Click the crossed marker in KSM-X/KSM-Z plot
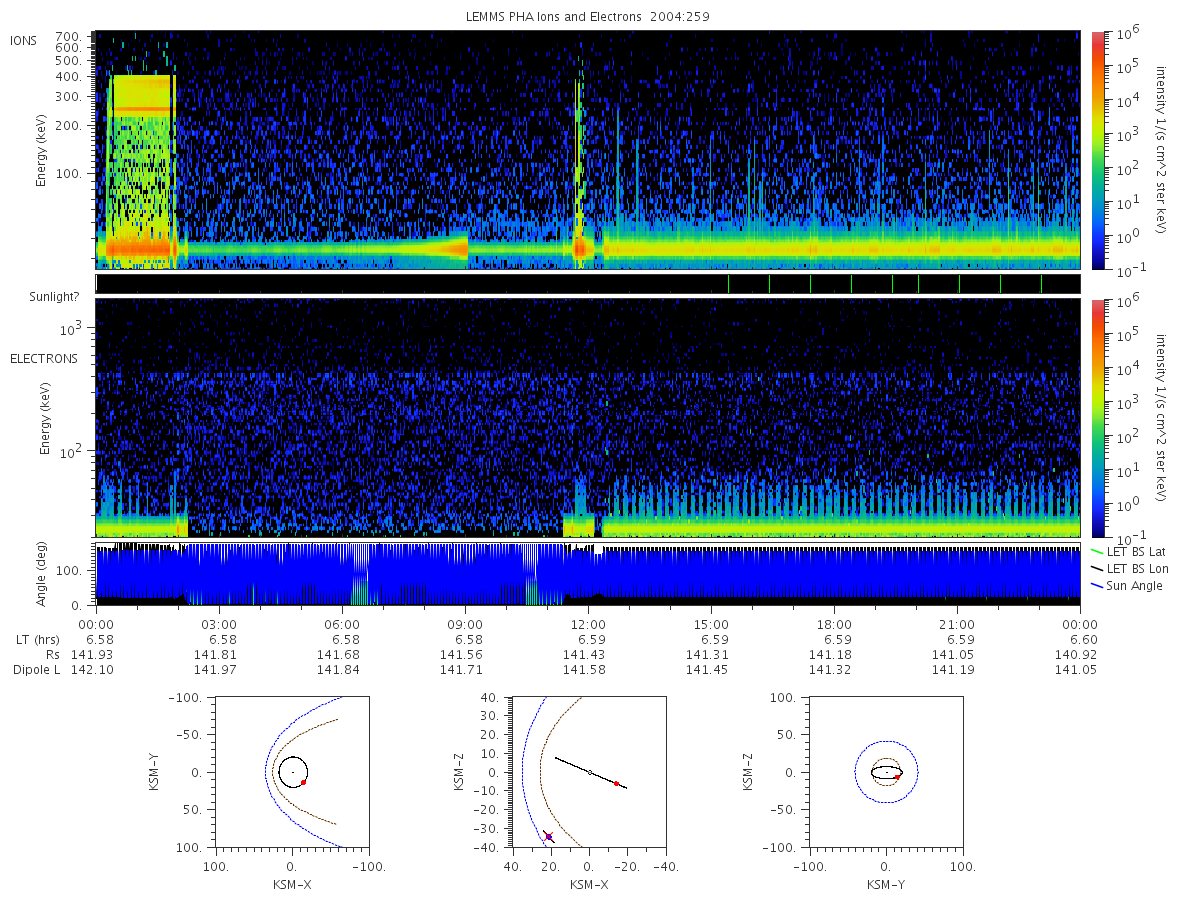Screen dimensions: 1200x900 [548, 836]
